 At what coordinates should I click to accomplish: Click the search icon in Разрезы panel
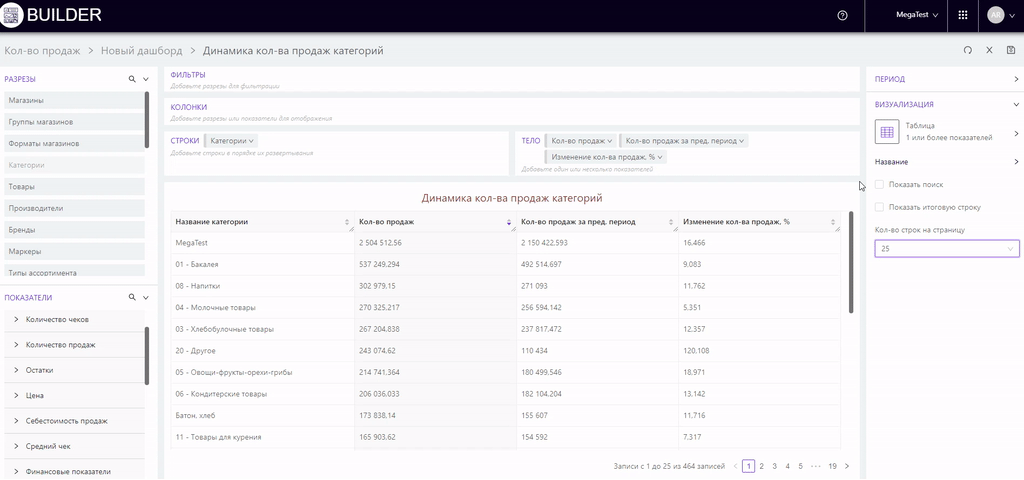click(131, 79)
